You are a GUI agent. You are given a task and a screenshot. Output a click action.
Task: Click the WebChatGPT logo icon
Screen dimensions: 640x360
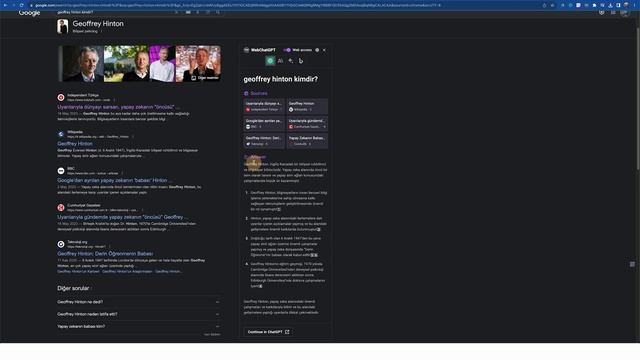(x=246, y=50)
